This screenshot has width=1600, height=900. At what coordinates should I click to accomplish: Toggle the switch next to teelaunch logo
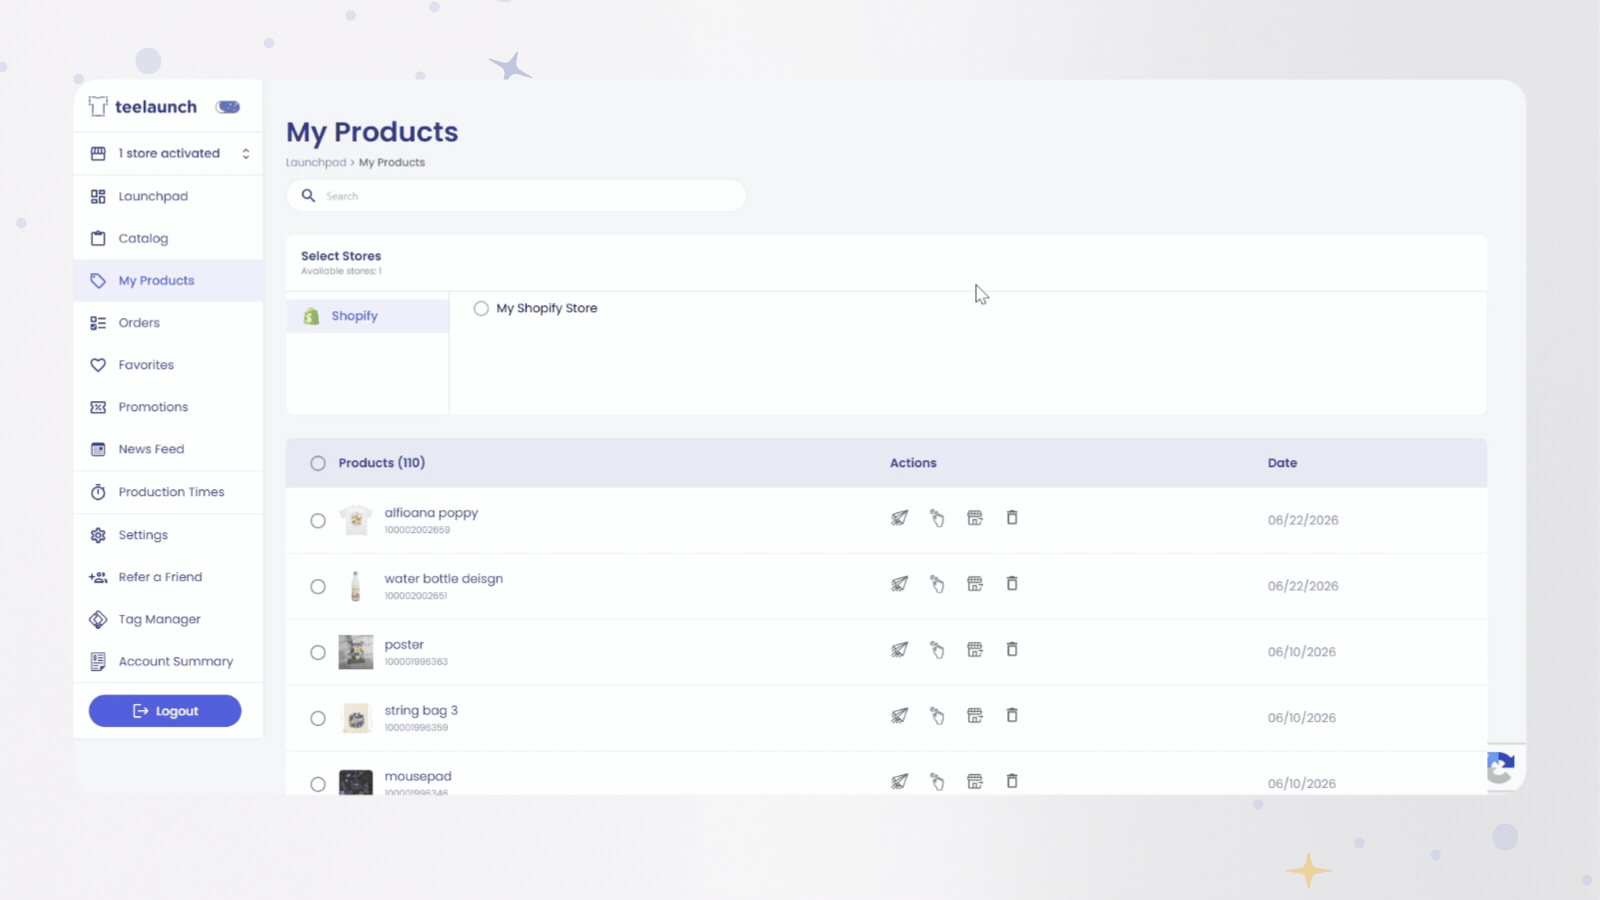(228, 107)
